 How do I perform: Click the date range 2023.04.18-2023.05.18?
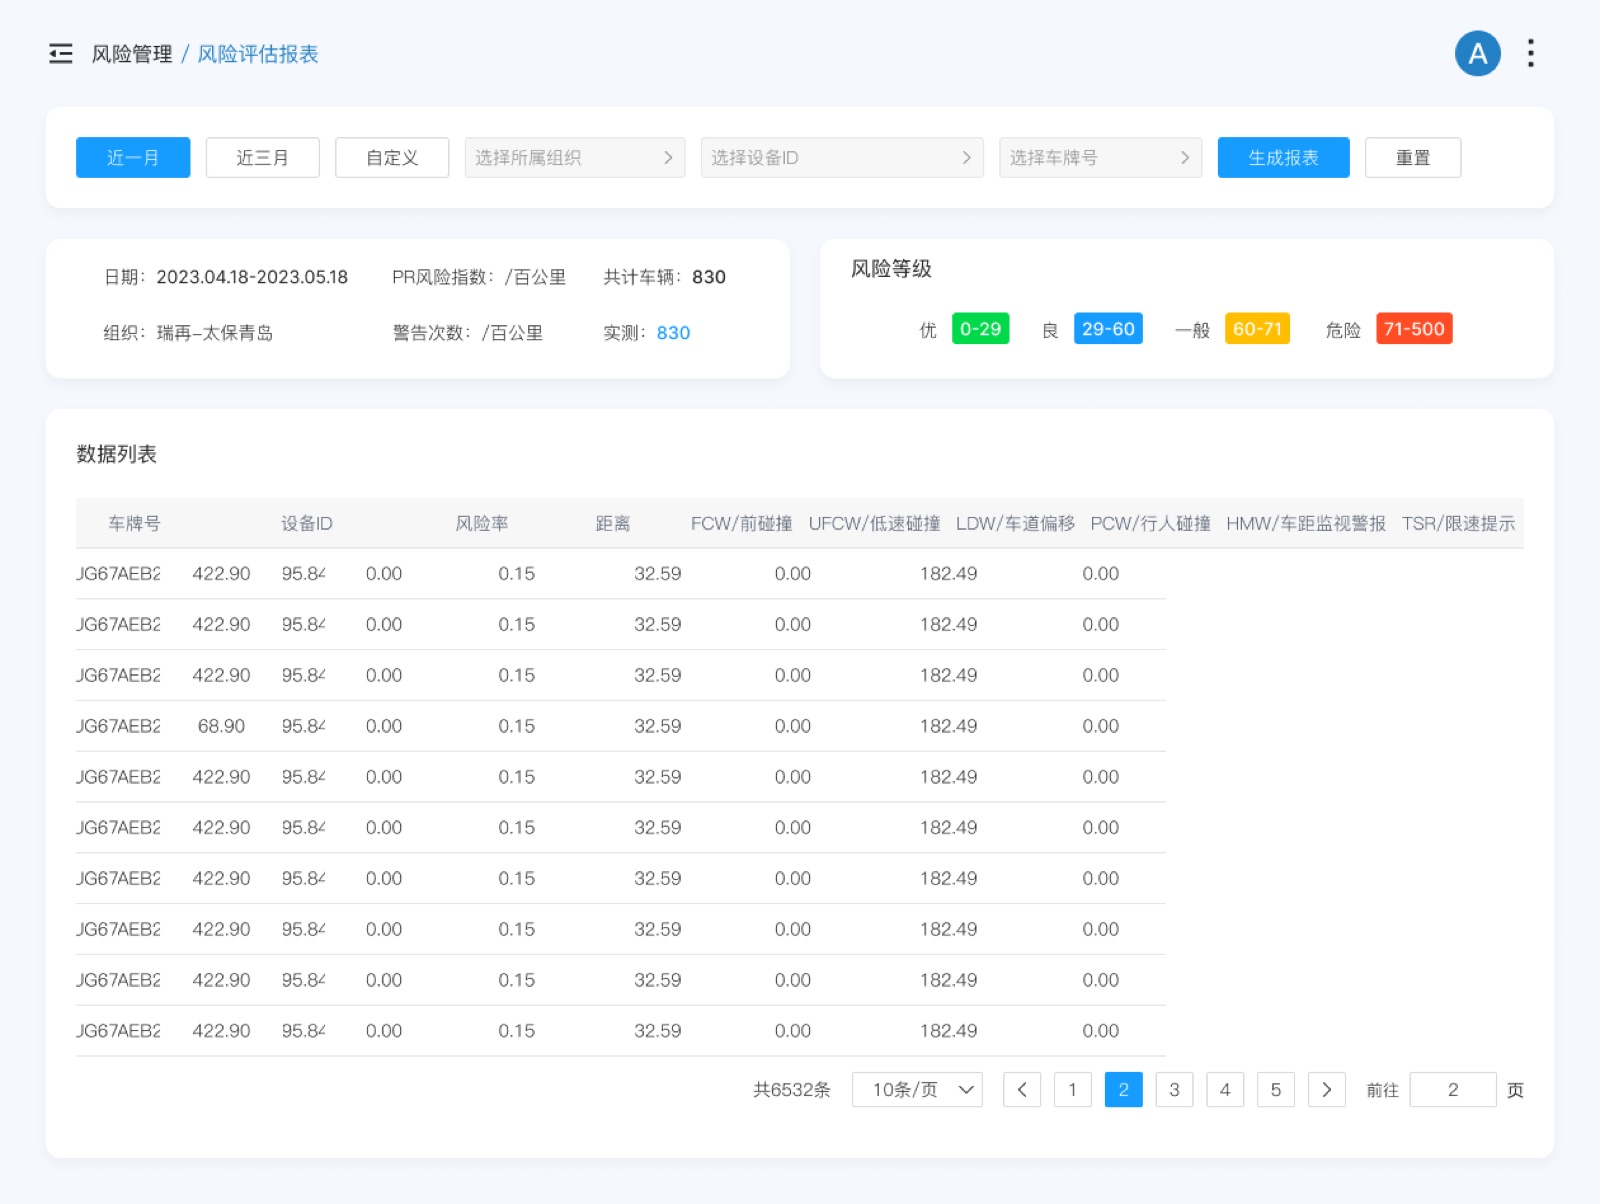coord(252,277)
